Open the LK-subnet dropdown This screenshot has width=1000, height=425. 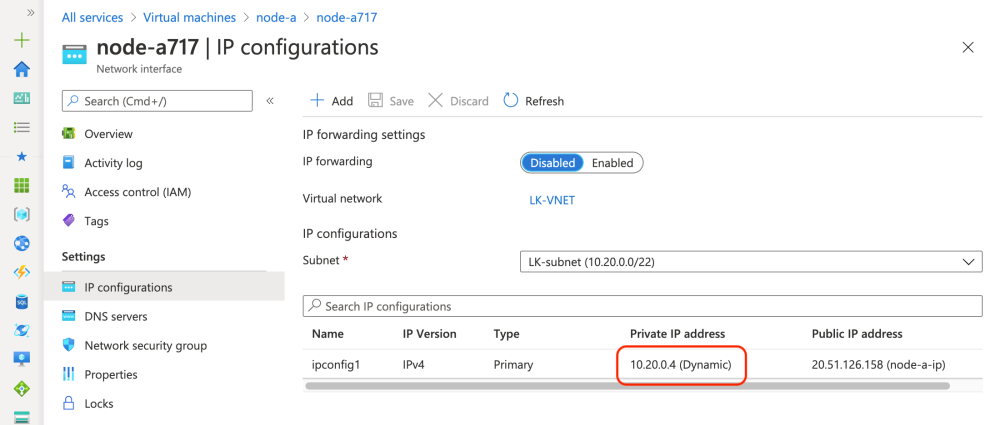[750, 262]
